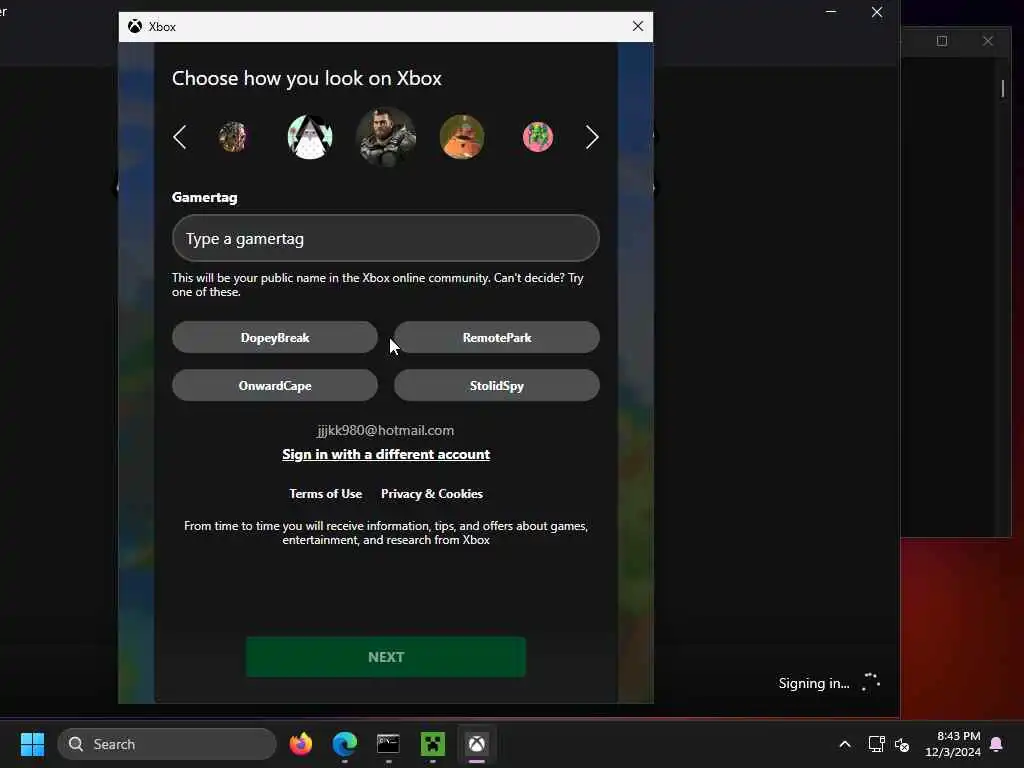1024x768 pixels.
Task: Select the armored soldier gamerpic
Action: (x=386, y=137)
